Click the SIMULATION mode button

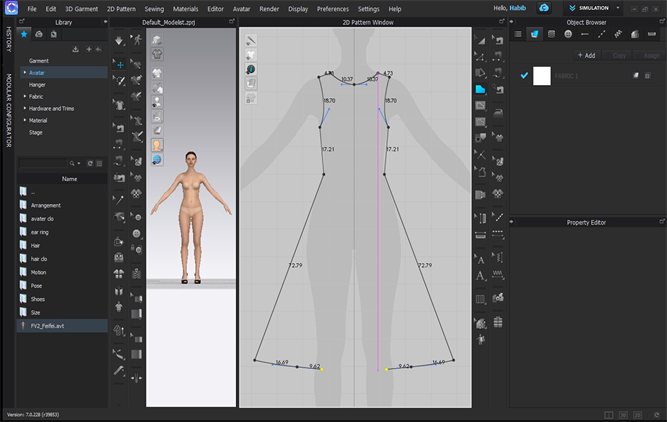590,8
